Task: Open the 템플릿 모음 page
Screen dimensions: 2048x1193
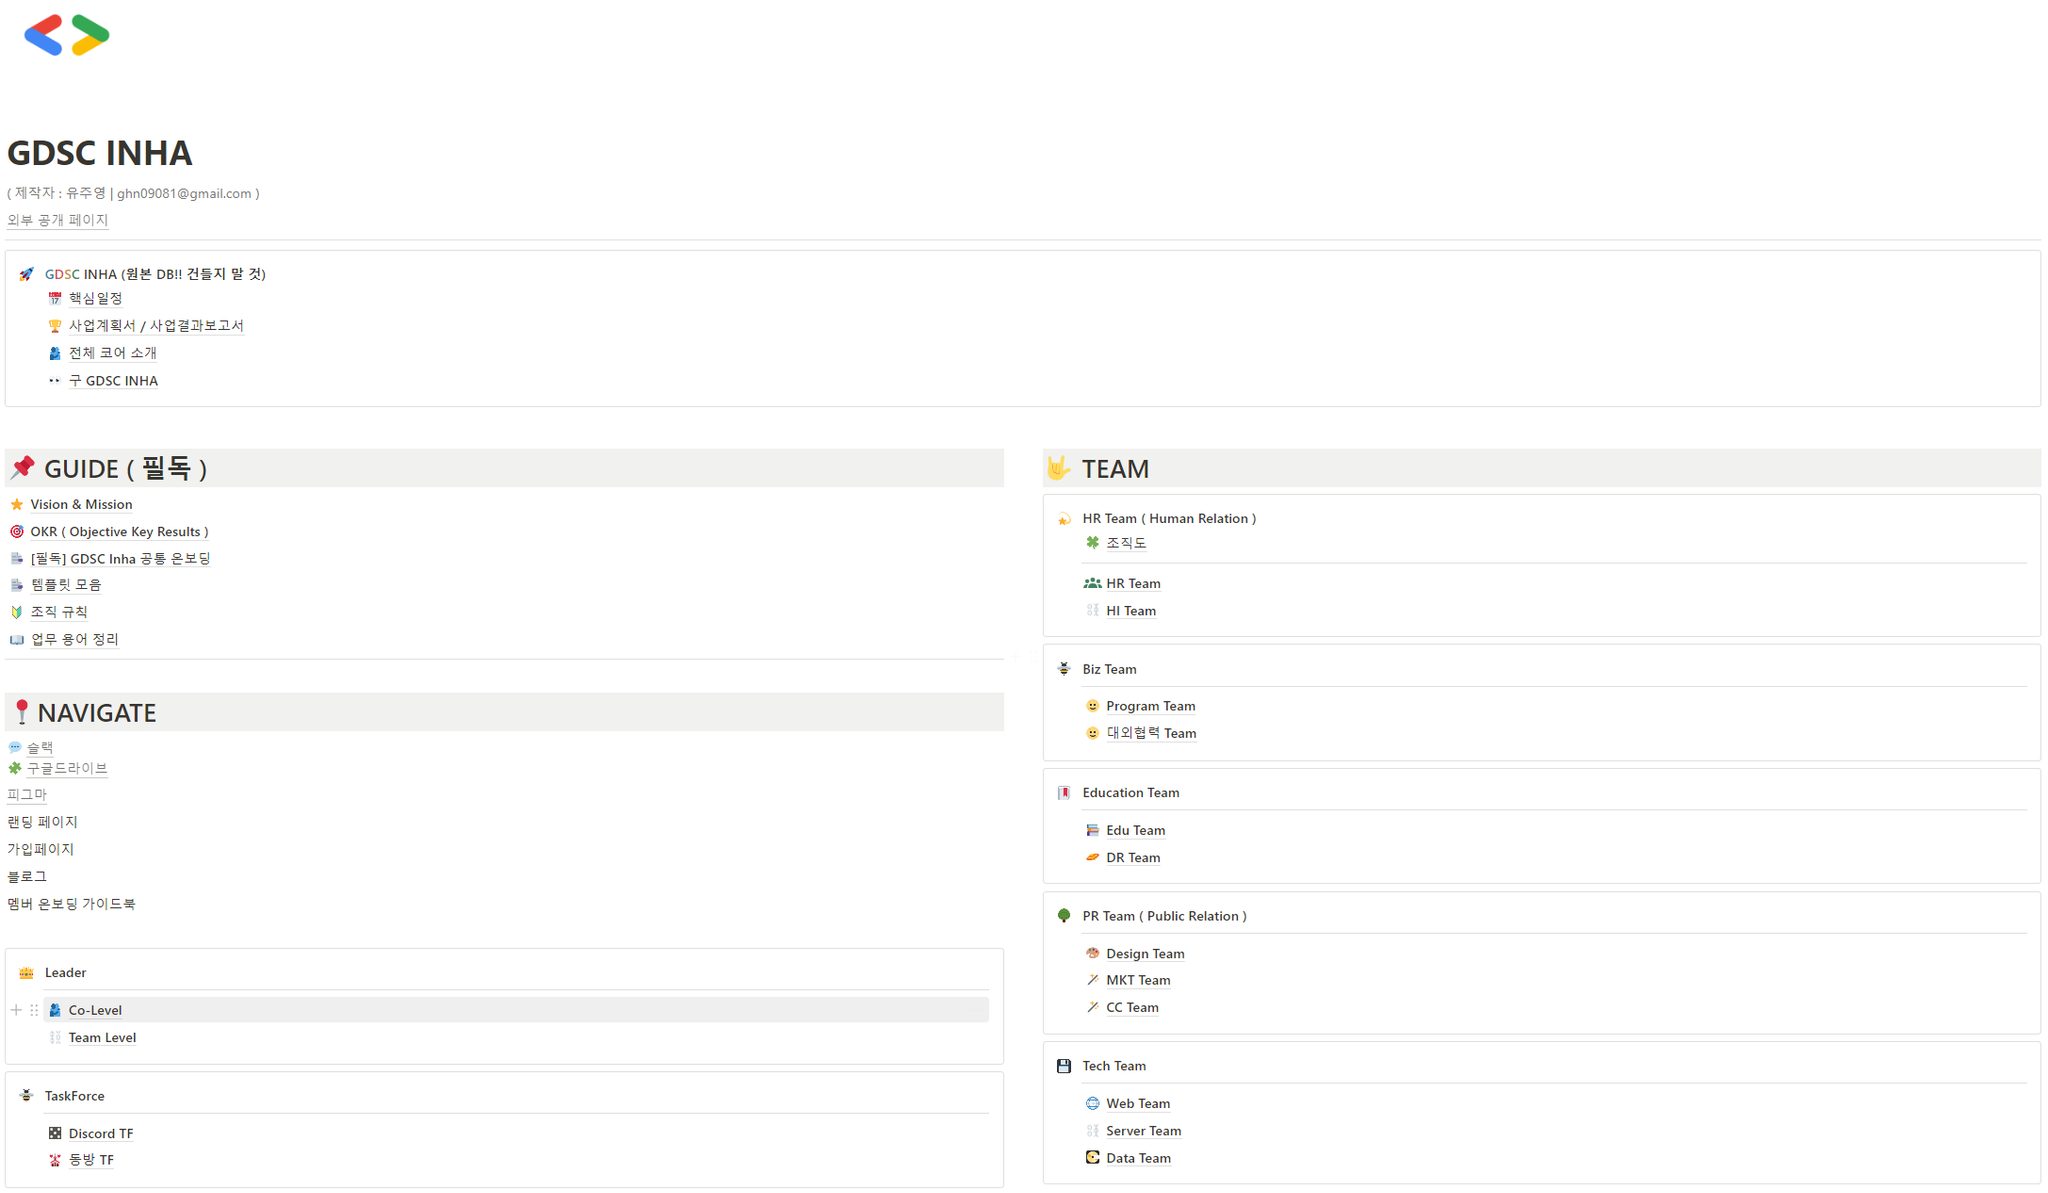Action: [x=65, y=585]
